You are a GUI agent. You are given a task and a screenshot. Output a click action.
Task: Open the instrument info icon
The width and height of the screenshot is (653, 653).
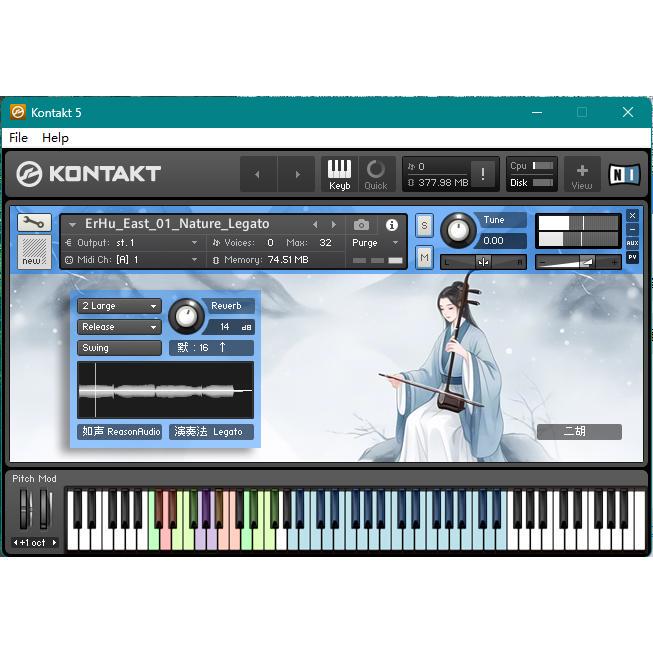tap(391, 225)
